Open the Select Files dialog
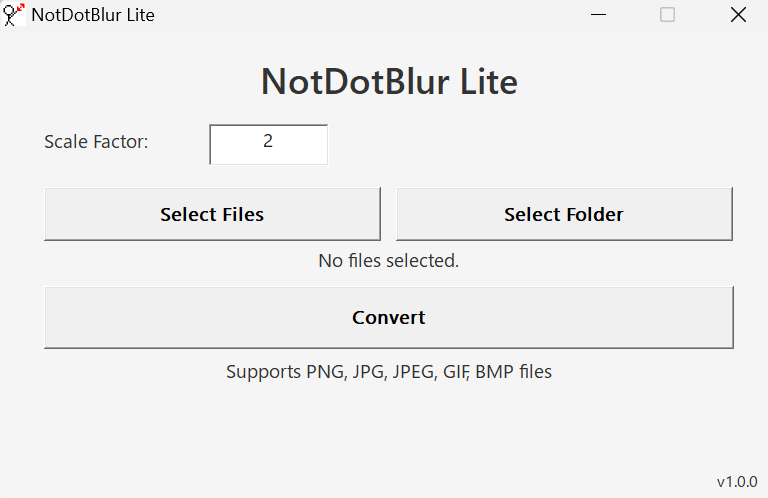Screen dimensions: 768x498 point(212,214)
